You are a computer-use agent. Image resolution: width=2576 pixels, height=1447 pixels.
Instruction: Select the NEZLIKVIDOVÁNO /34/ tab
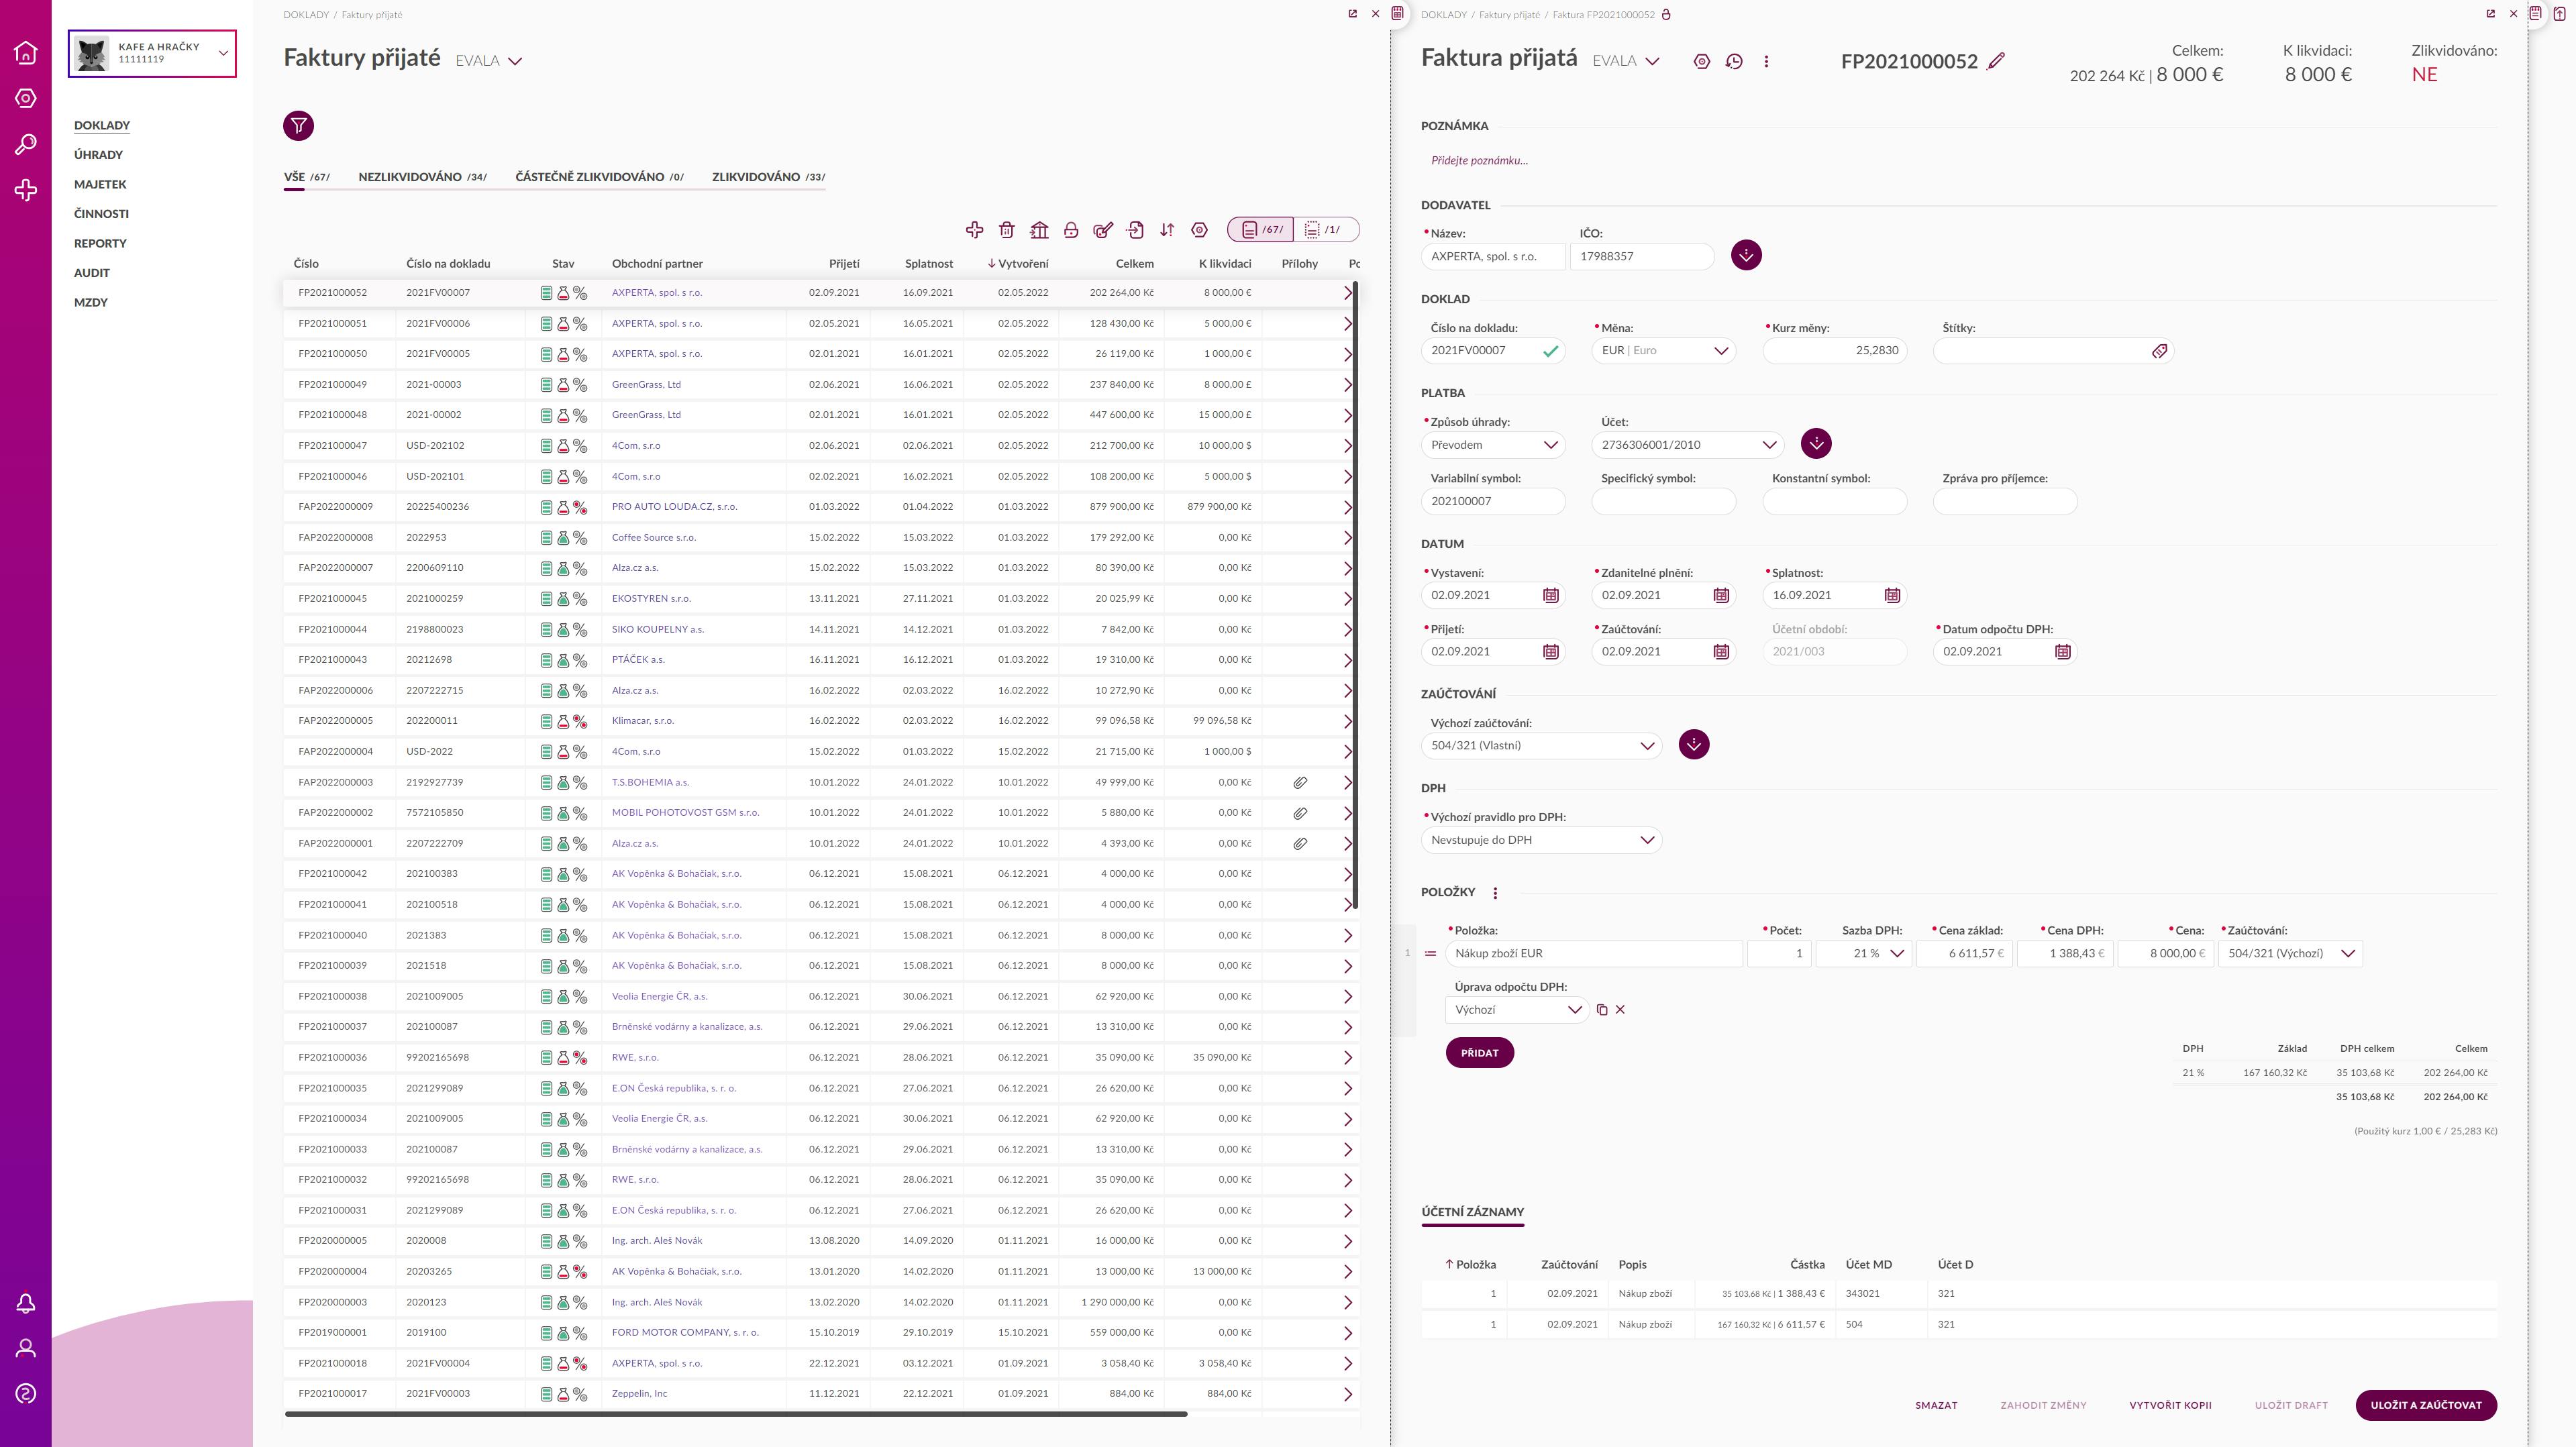click(x=422, y=177)
